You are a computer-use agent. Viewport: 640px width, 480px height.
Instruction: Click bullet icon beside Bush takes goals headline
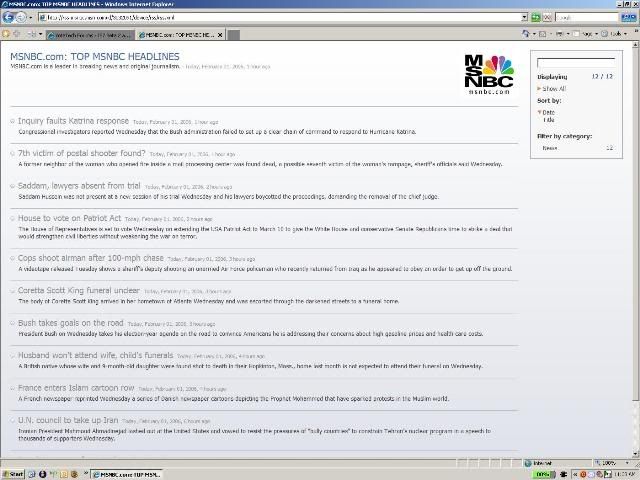click(12, 324)
